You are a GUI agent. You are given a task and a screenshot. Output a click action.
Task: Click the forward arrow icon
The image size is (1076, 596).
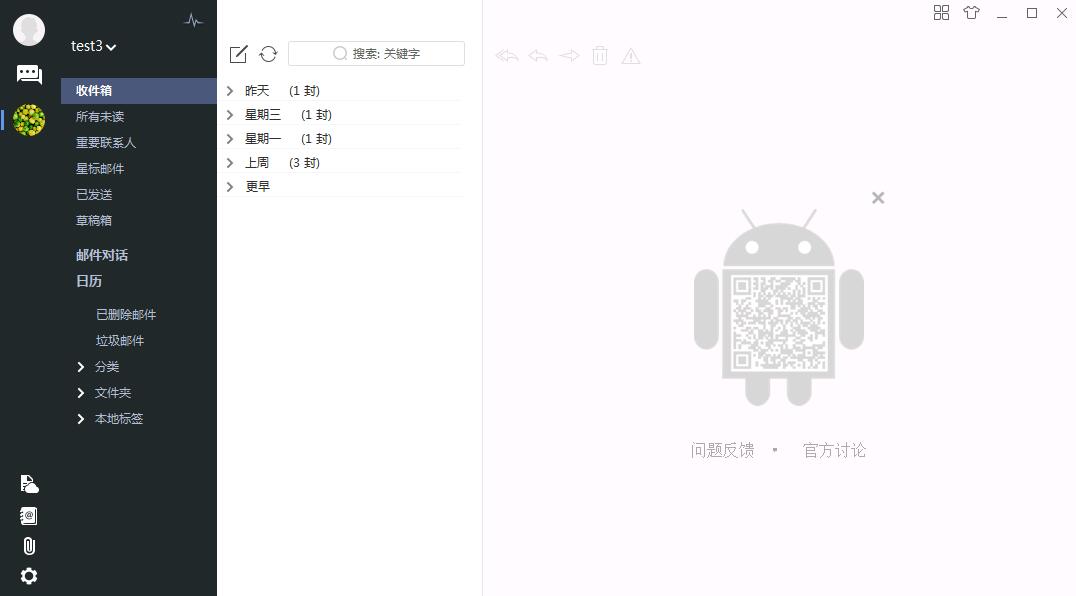click(569, 56)
